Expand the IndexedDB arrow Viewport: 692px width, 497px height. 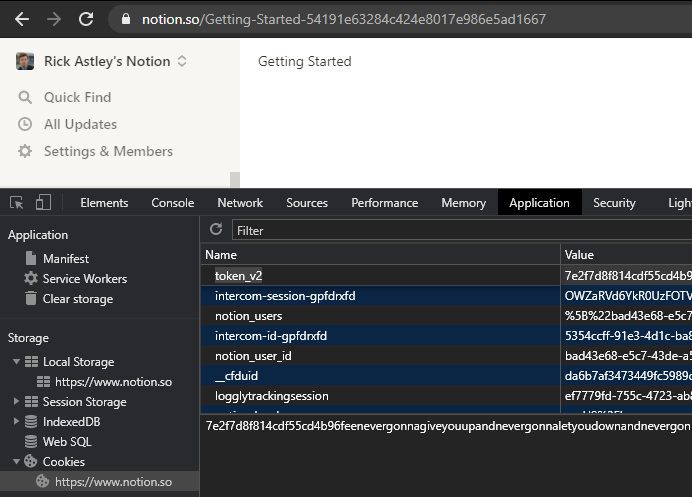[x=16, y=421]
